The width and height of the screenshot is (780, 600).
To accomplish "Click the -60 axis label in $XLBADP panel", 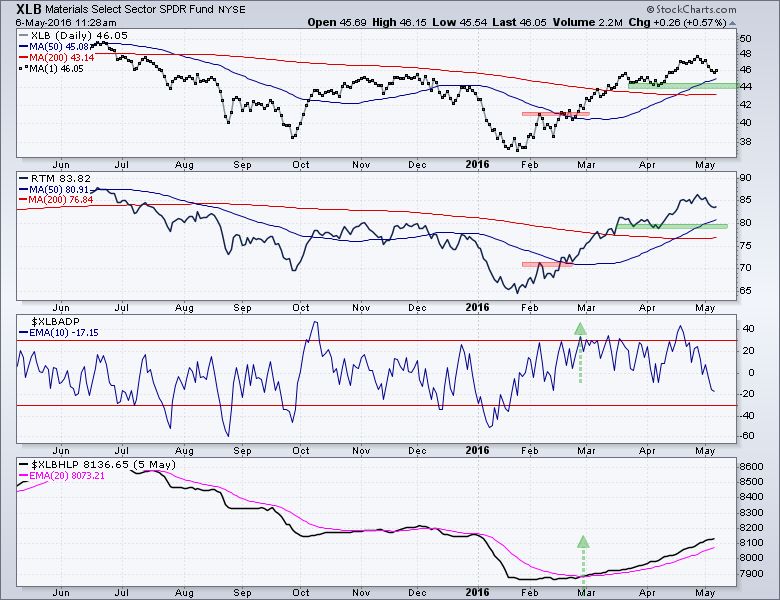I will [747, 436].
